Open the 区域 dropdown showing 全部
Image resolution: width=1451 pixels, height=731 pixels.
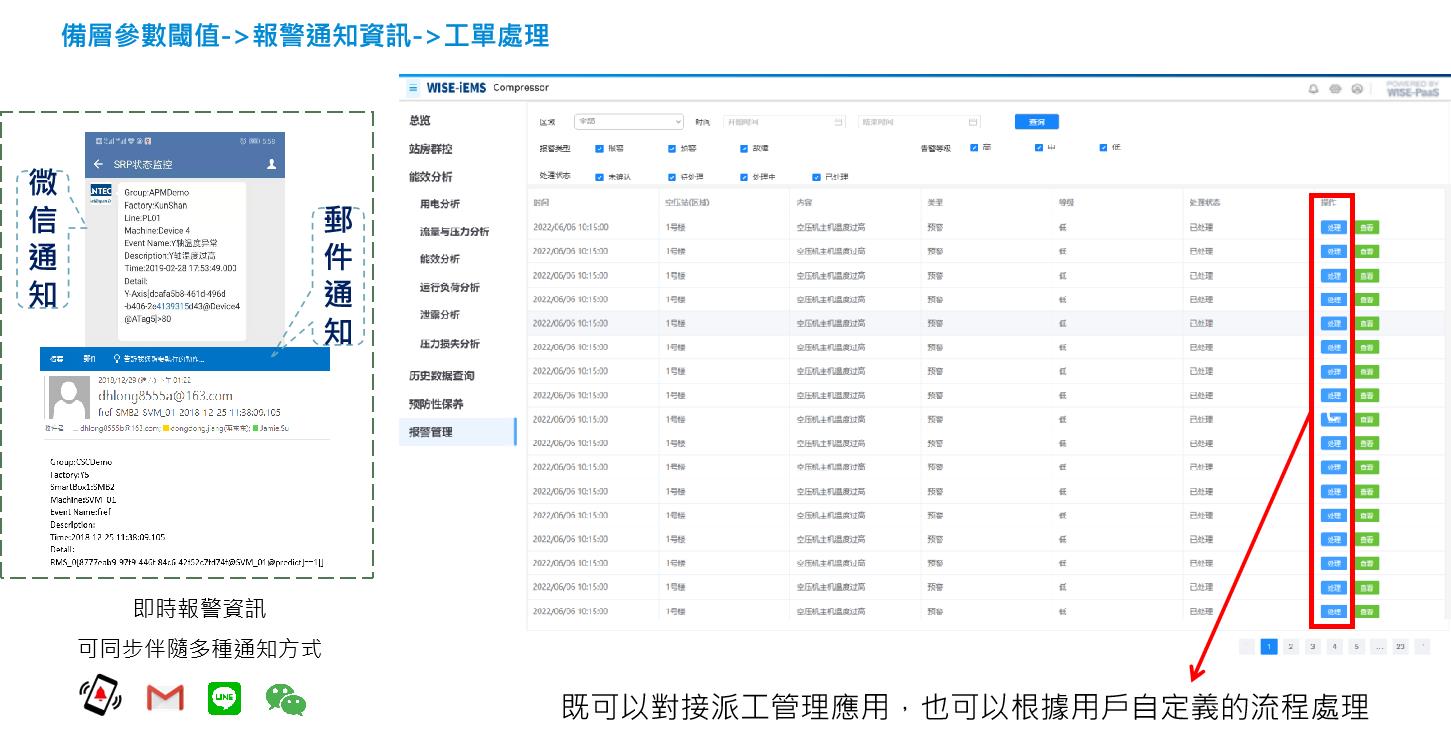click(x=627, y=122)
